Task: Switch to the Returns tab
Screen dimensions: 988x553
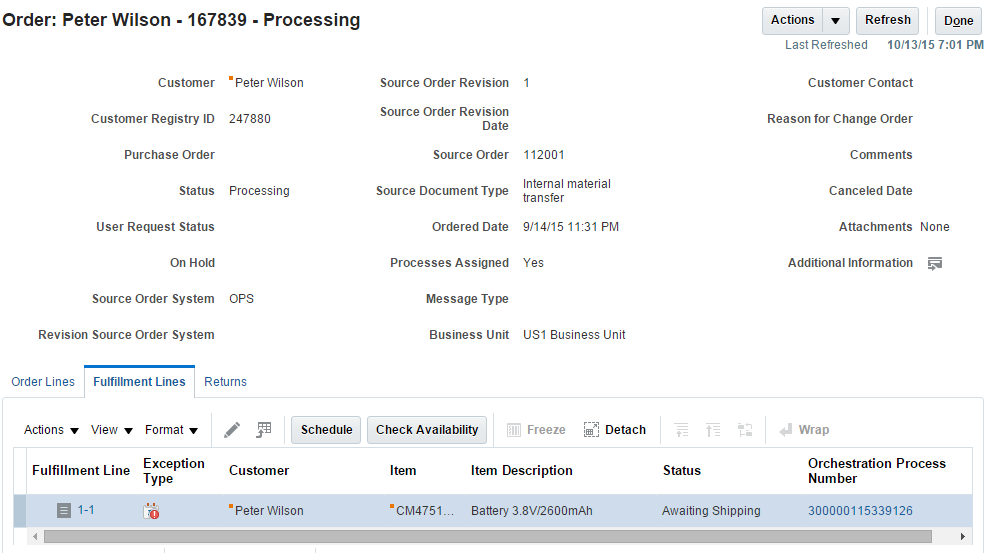Action: click(x=225, y=382)
